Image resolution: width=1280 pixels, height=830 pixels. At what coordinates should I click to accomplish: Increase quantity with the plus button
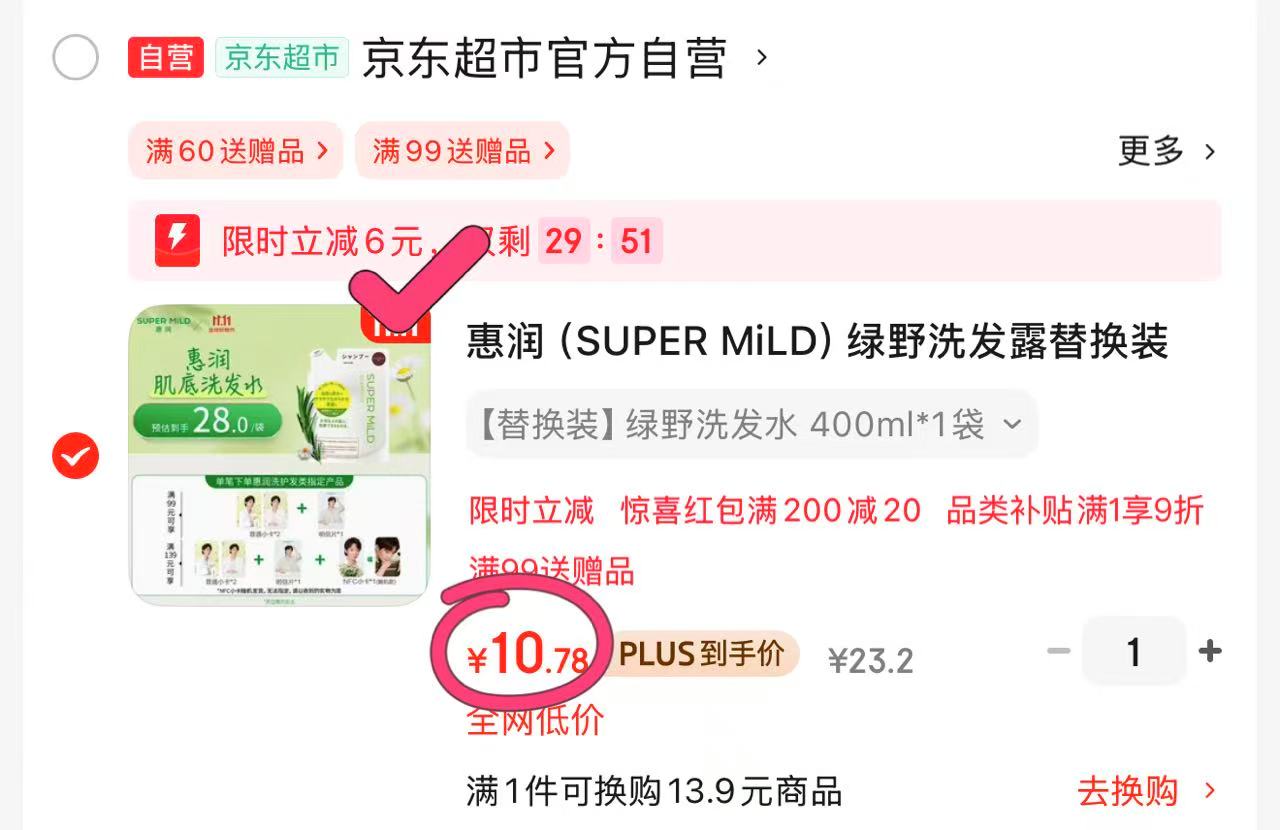(x=1210, y=652)
